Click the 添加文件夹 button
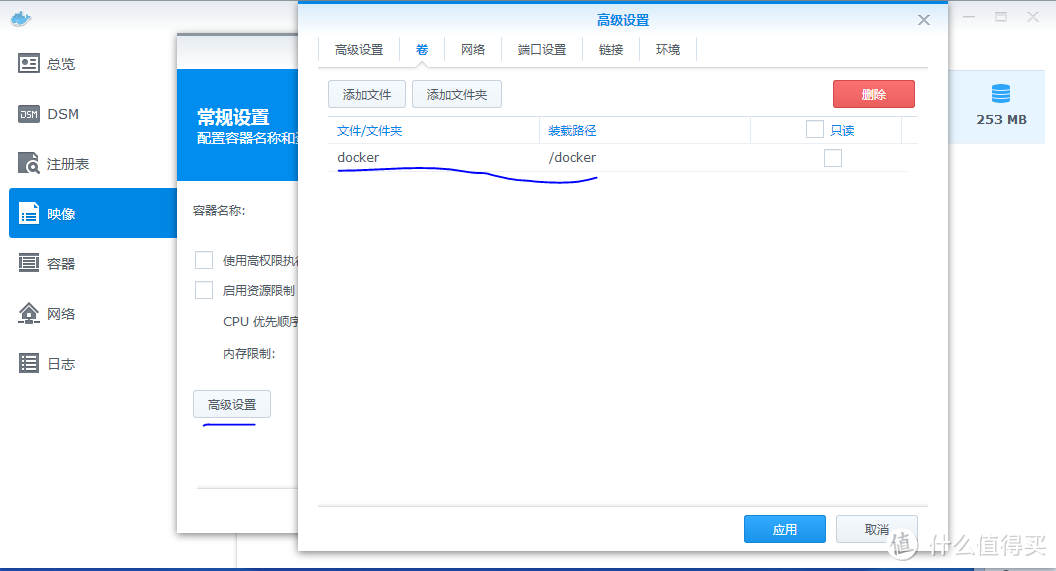The height and width of the screenshot is (571, 1056). coord(457,94)
